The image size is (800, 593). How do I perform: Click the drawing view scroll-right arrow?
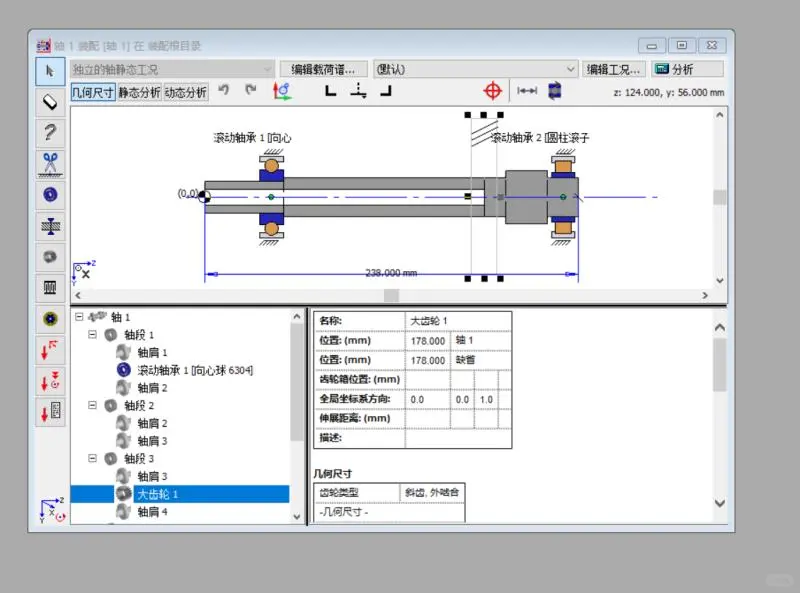tap(705, 295)
